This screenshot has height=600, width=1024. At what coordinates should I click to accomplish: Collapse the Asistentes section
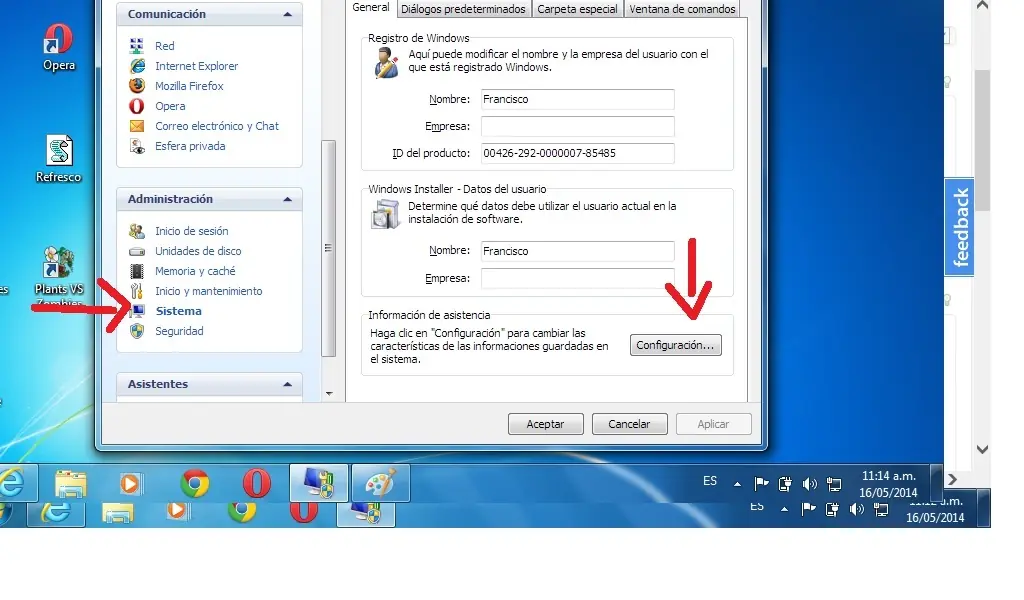coord(287,385)
